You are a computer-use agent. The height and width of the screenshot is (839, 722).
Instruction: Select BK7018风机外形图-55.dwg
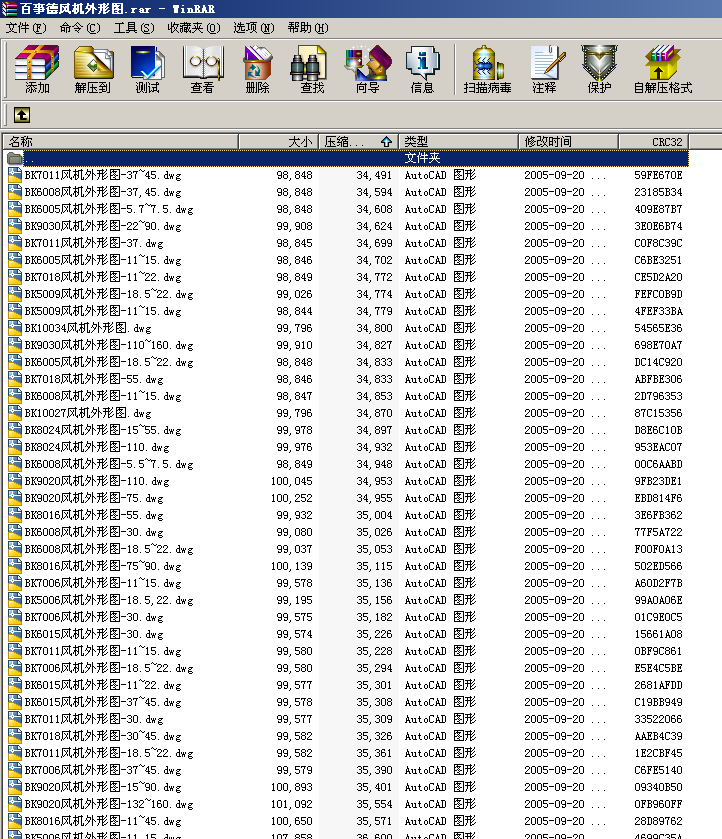pos(94,379)
